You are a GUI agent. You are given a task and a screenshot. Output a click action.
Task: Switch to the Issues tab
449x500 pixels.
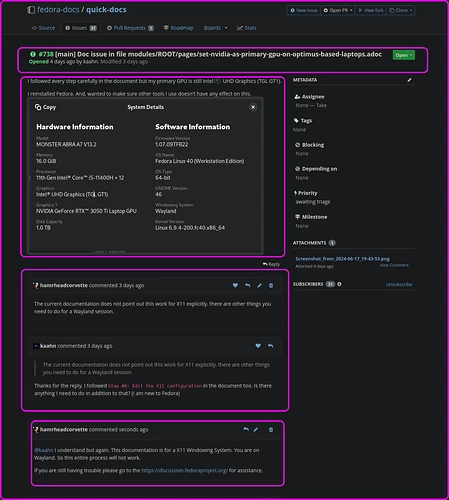pyautogui.click(x=81, y=28)
